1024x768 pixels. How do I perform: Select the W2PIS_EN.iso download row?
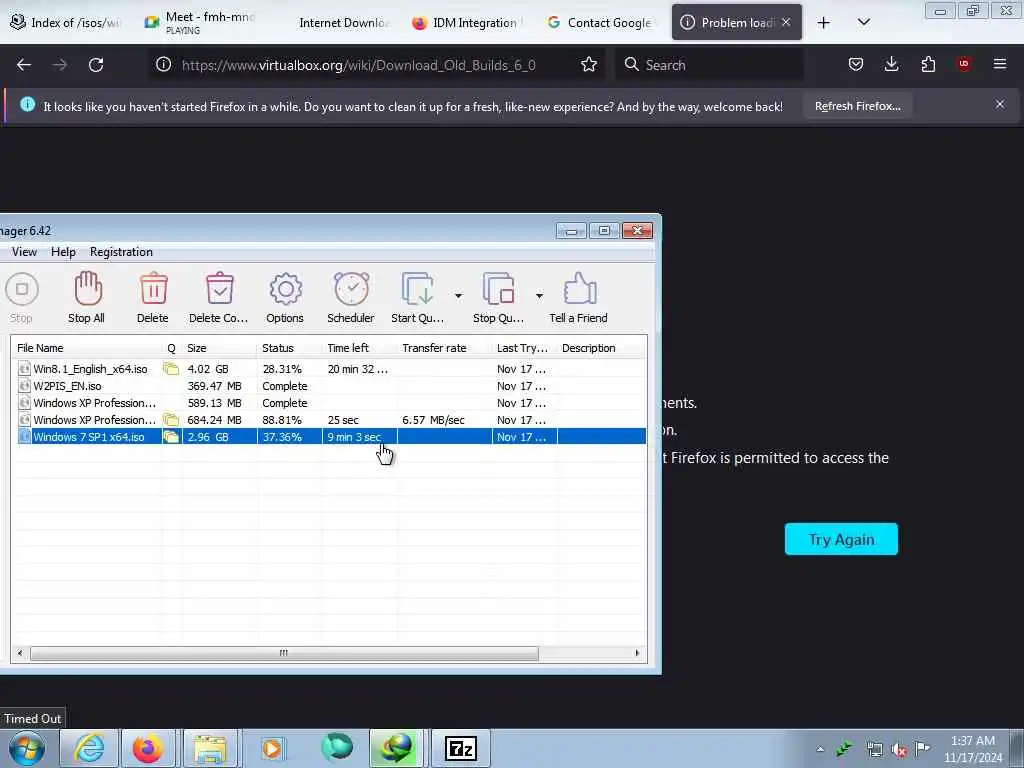pos(331,386)
